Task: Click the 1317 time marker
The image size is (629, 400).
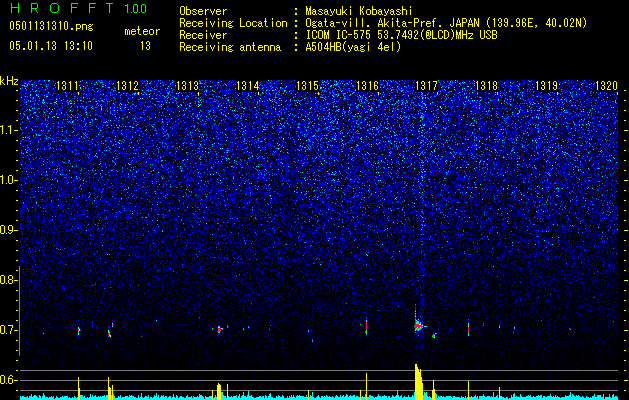Action: [x=427, y=85]
